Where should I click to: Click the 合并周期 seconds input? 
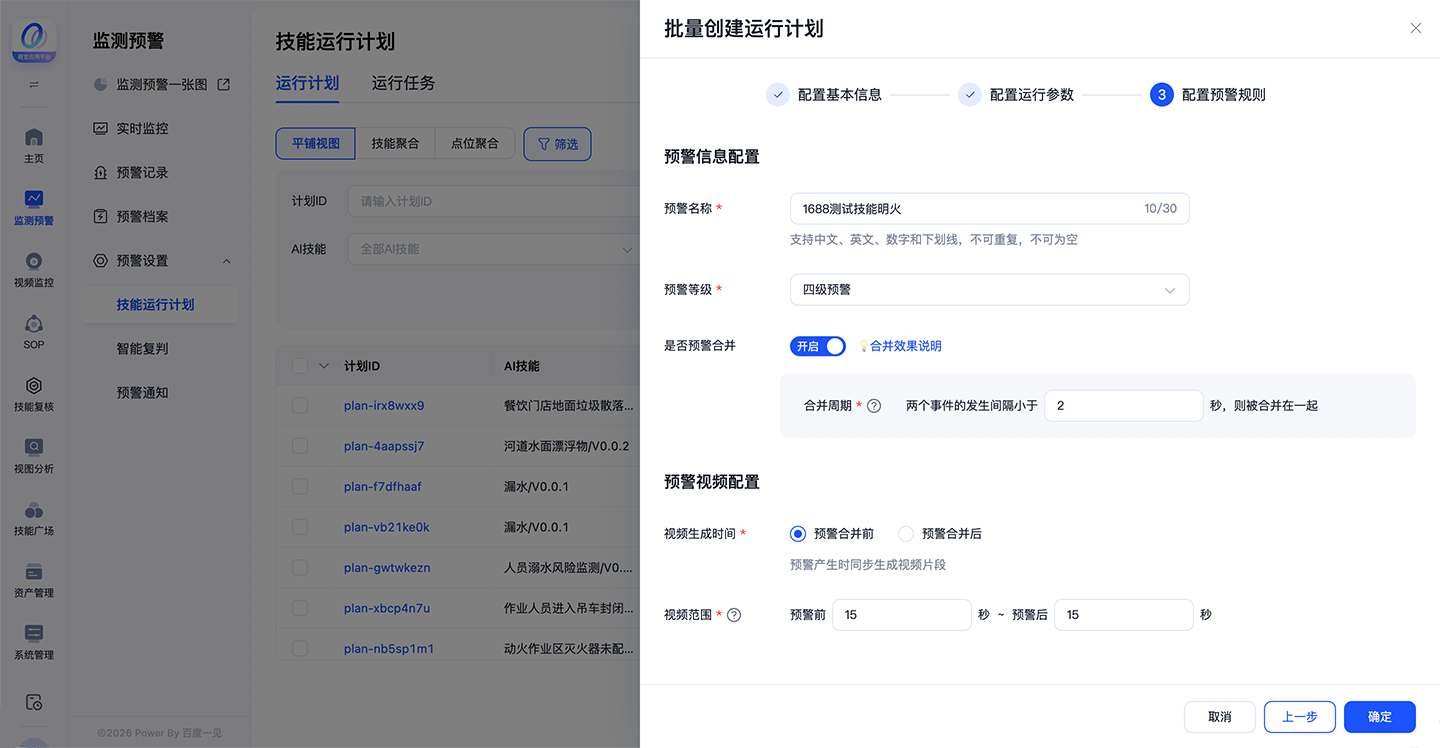coord(1124,406)
